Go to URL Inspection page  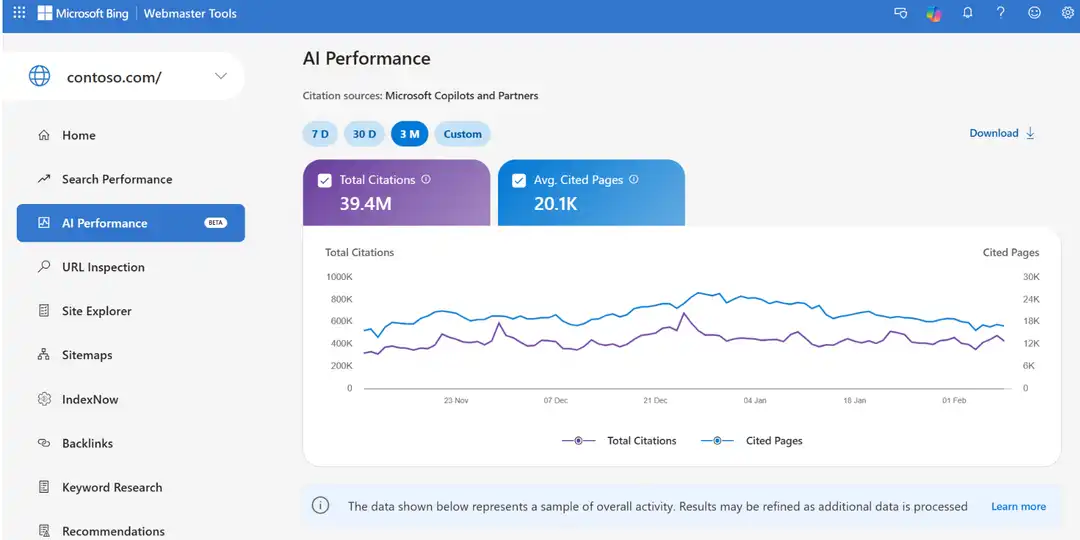(x=103, y=267)
